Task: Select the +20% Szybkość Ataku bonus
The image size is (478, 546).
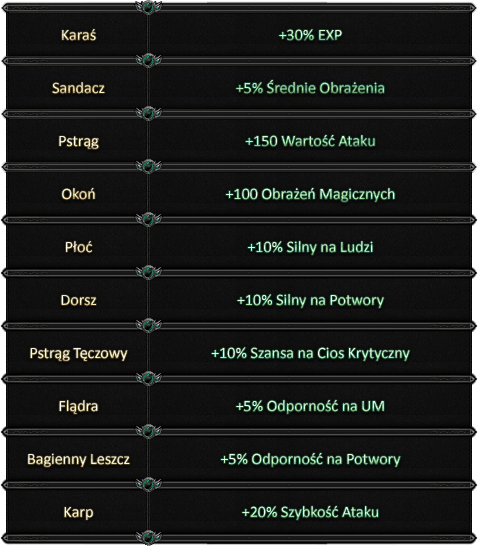Action: [310, 512]
